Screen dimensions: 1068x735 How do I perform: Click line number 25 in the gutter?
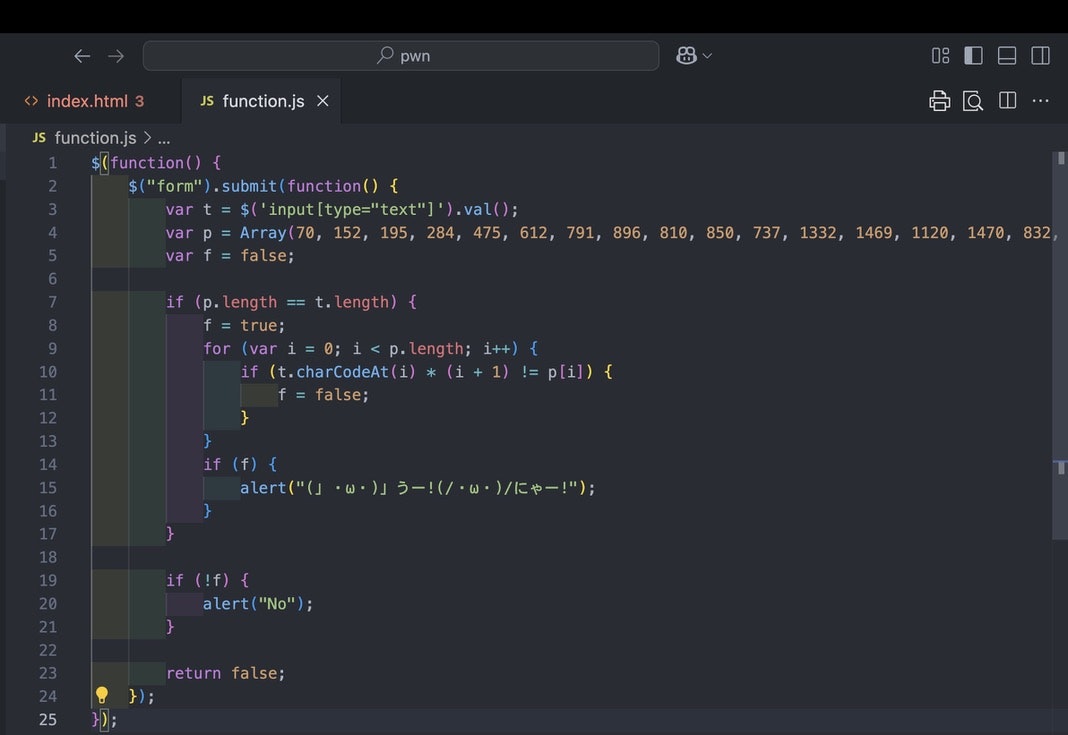(48, 720)
